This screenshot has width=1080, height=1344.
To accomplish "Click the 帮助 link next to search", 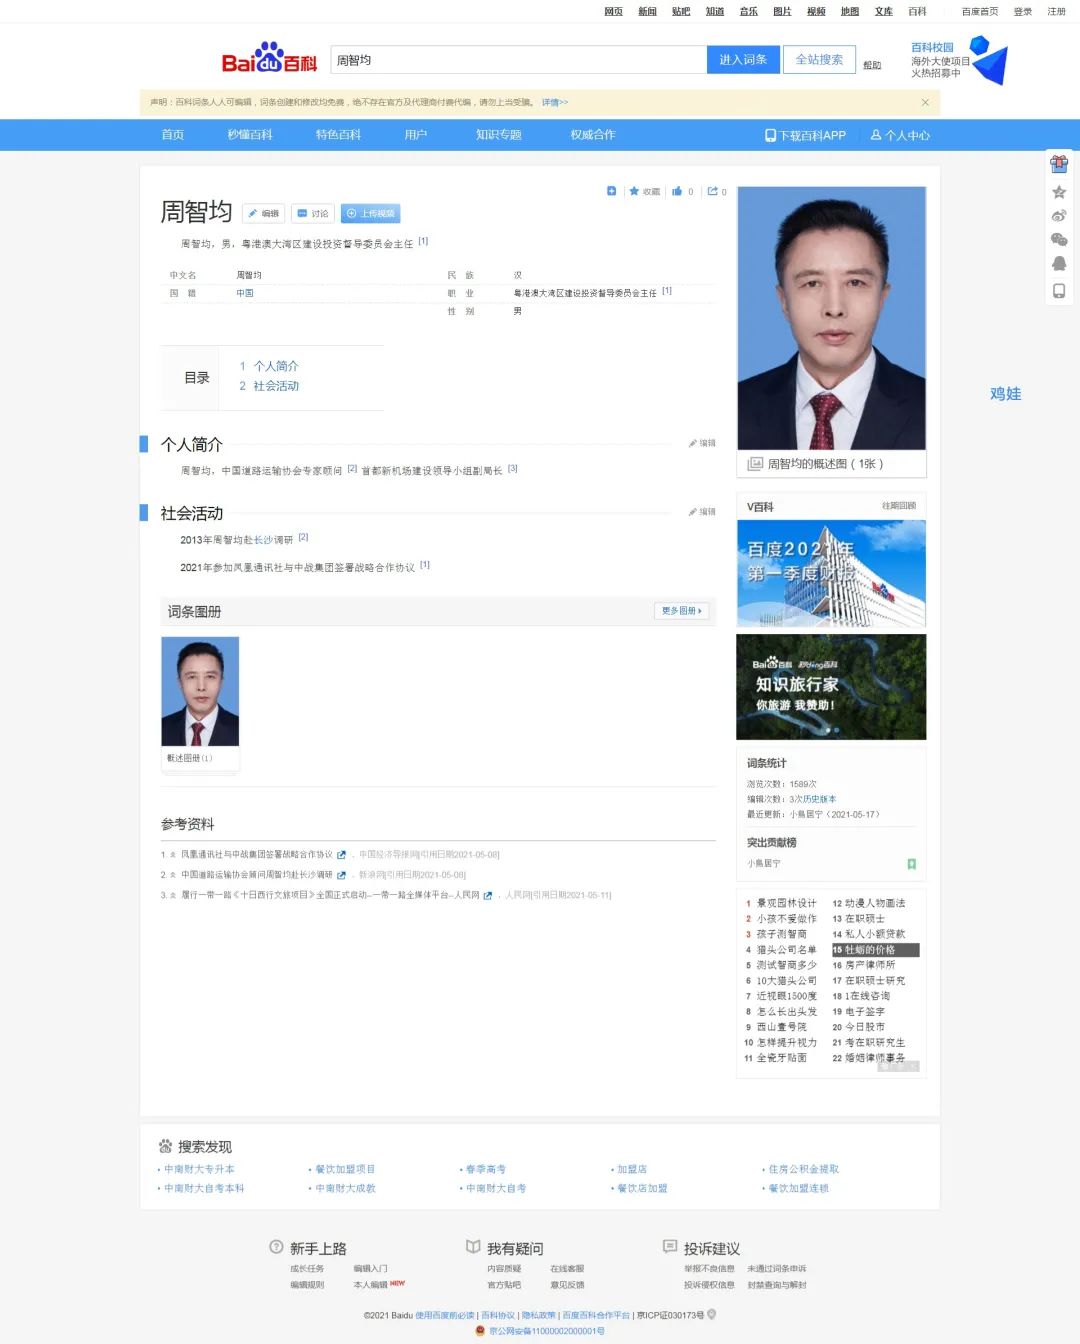I will tap(872, 65).
